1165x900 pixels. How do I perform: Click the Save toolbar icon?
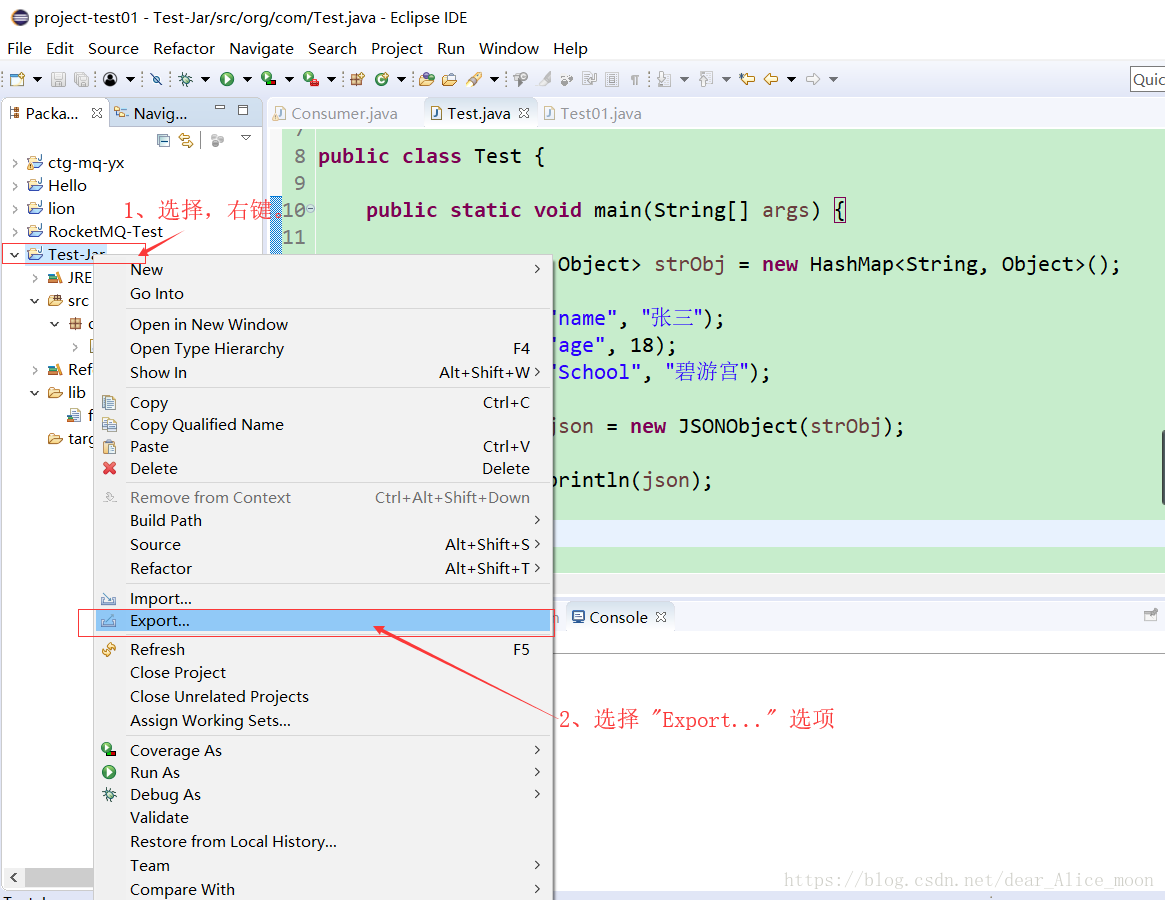pos(58,79)
